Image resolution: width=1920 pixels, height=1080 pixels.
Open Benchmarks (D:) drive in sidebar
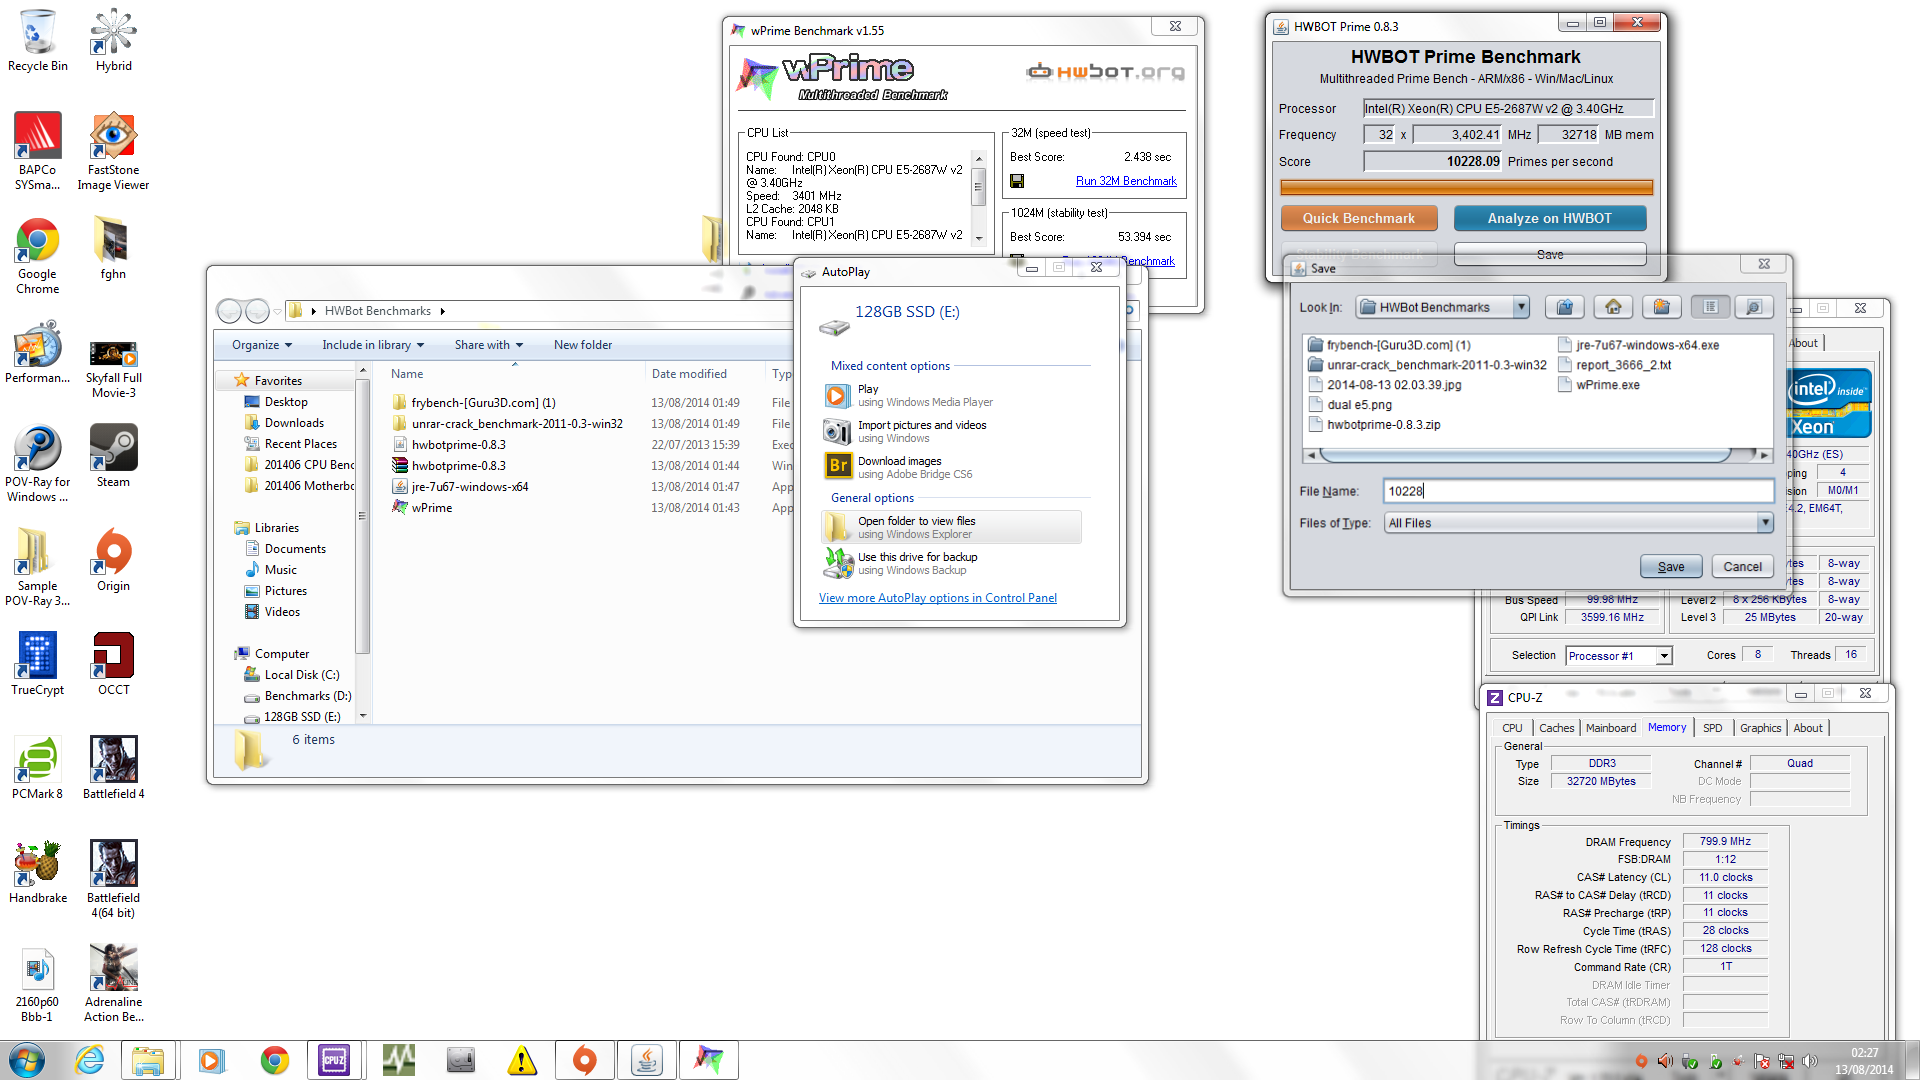tap(307, 696)
